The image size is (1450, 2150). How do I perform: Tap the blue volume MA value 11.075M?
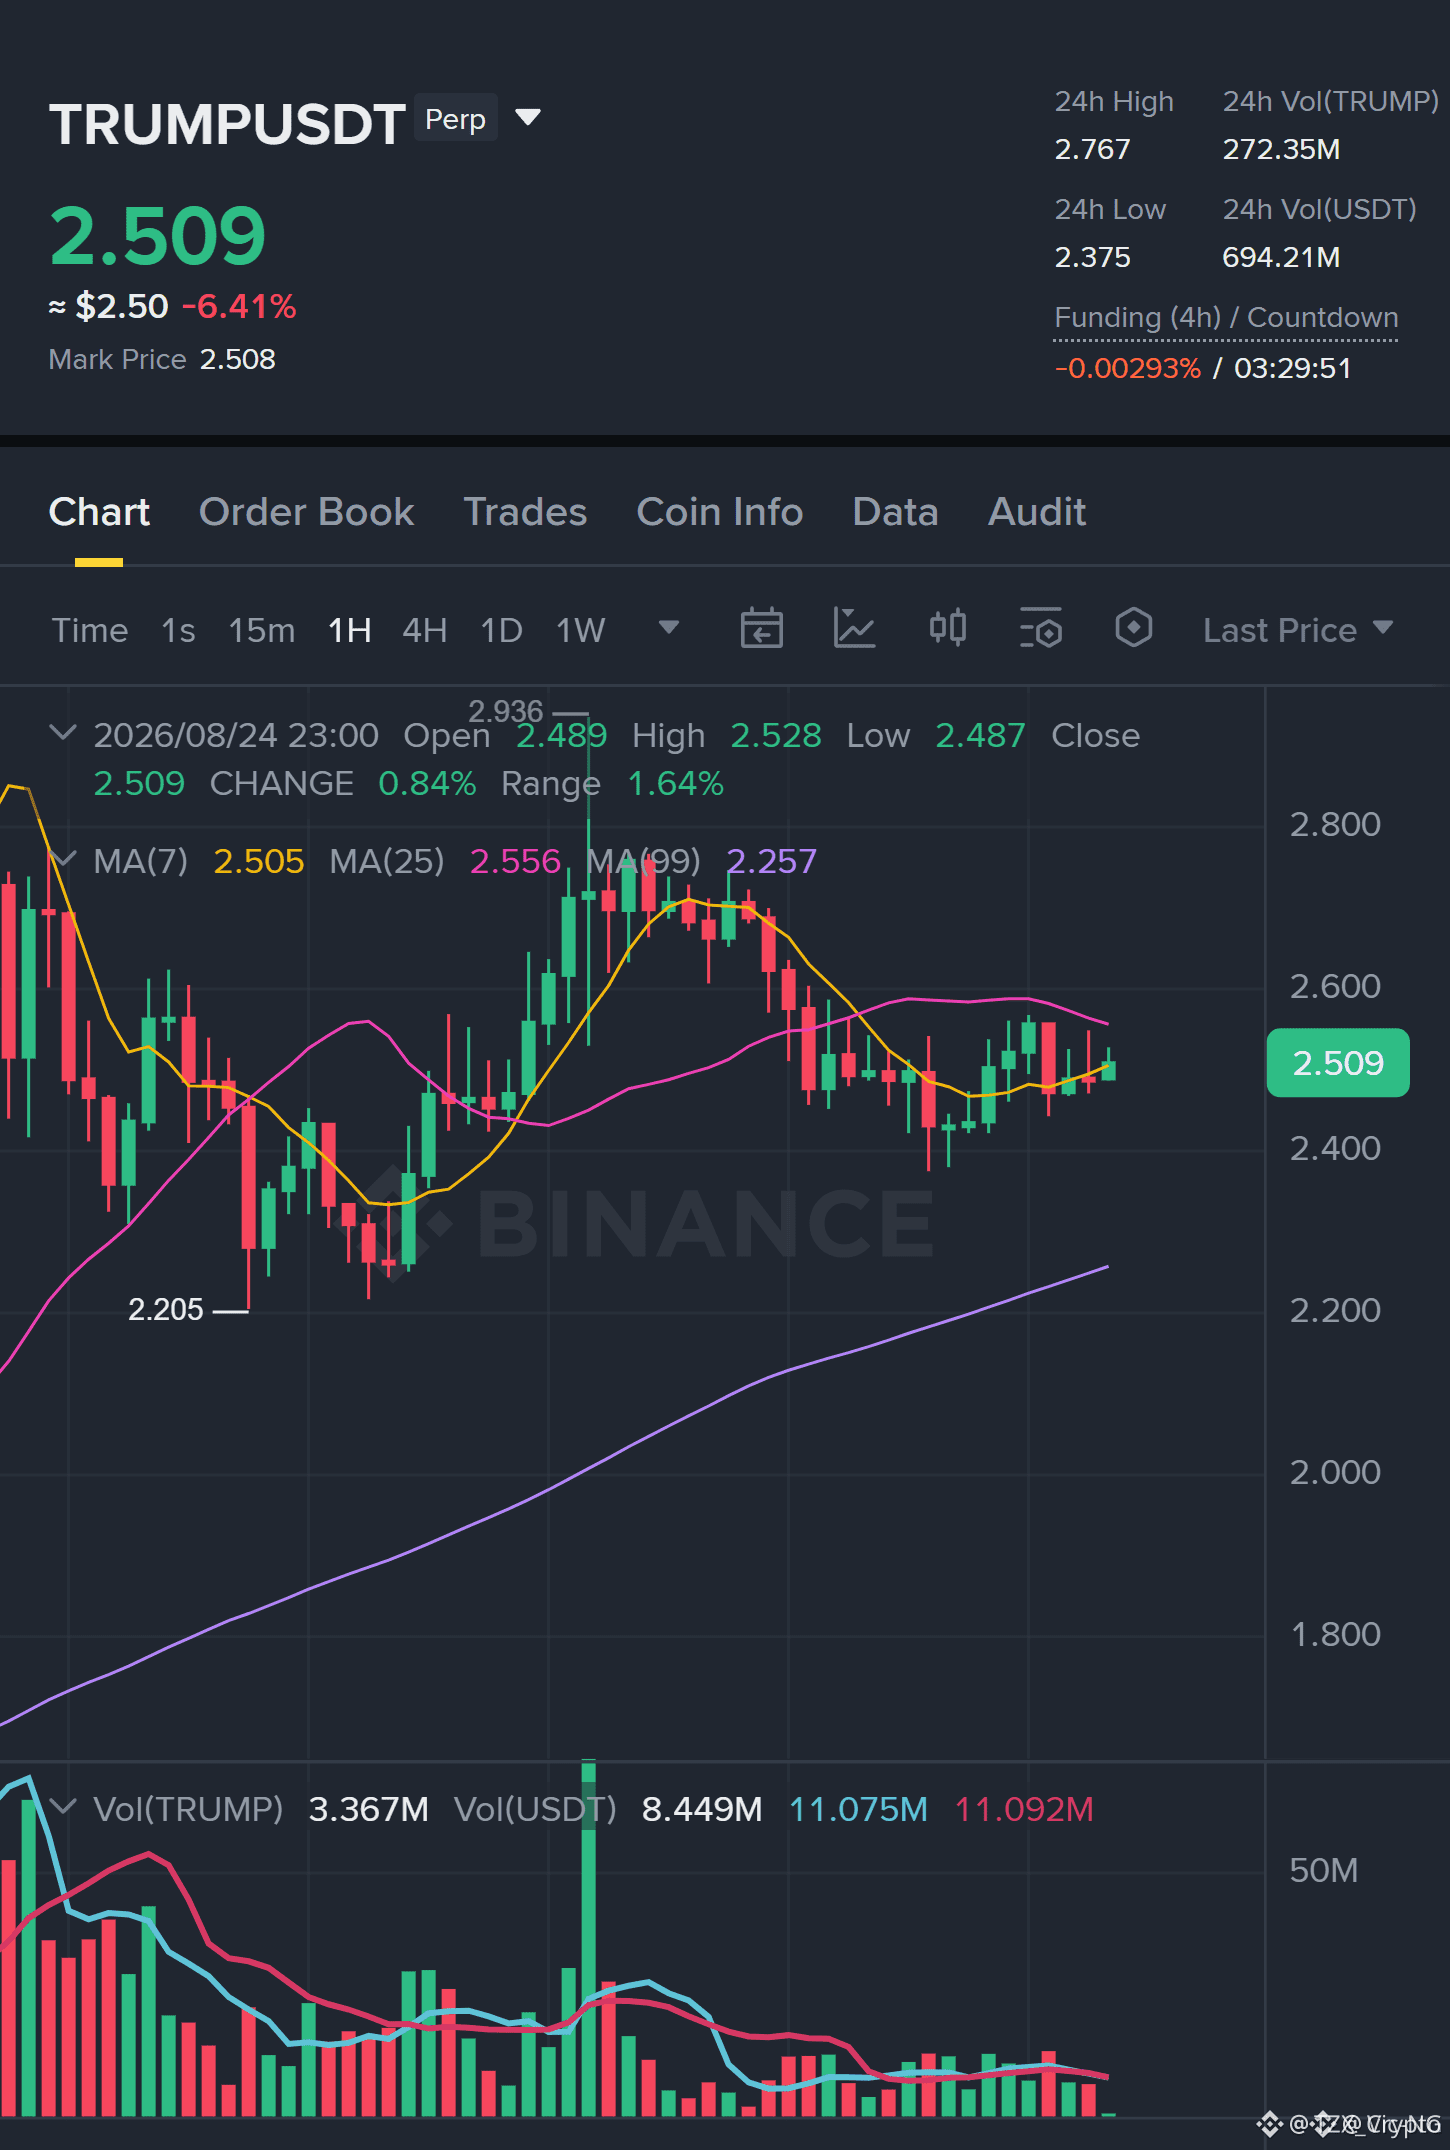pyautogui.click(x=858, y=1809)
